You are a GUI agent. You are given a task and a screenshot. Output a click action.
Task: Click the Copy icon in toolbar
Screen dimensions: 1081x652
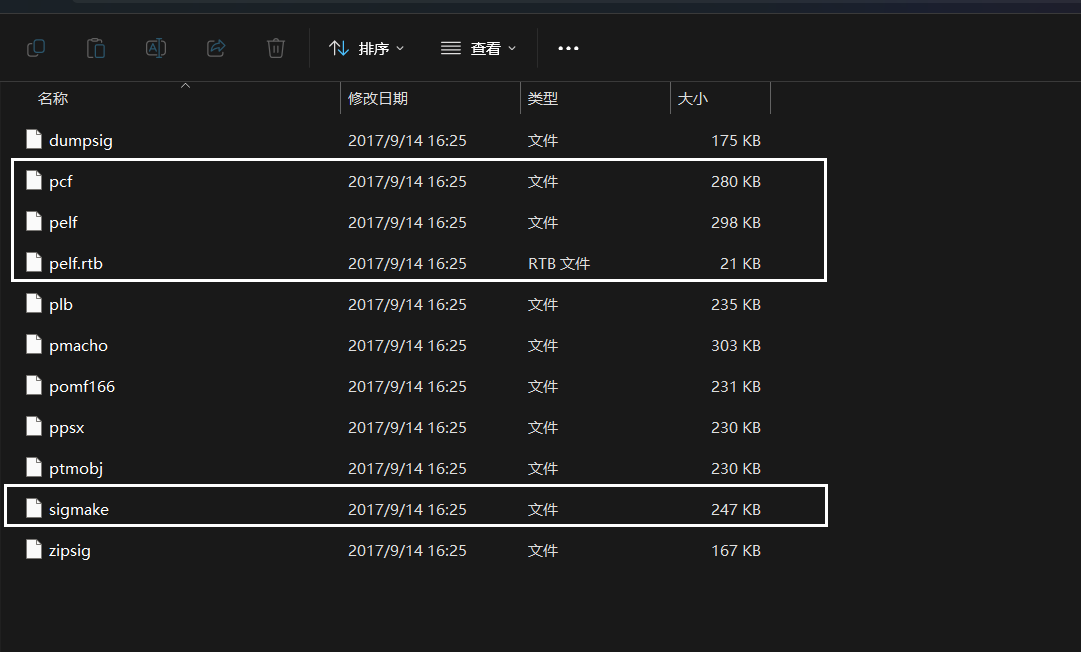[x=36, y=48]
